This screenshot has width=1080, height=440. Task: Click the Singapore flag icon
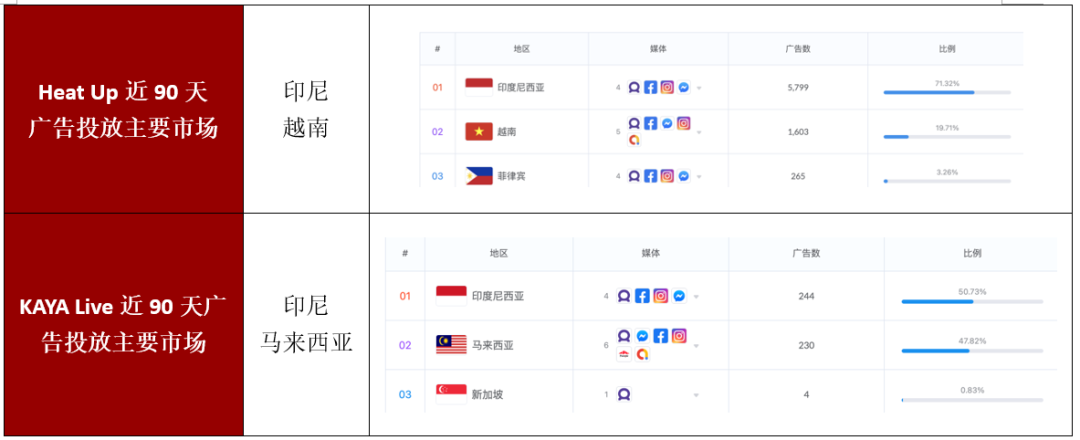tap(451, 391)
